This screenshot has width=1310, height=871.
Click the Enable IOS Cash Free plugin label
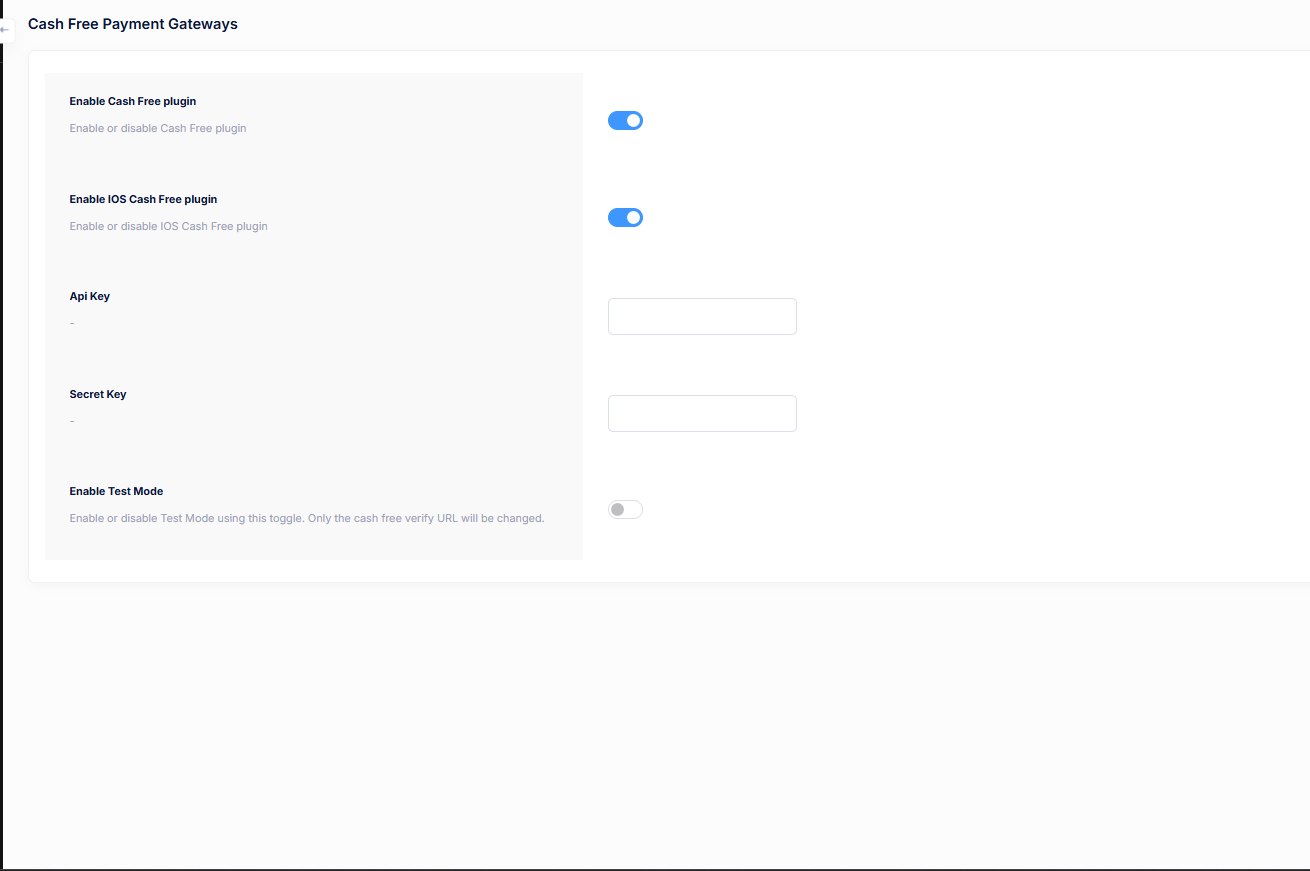click(x=143, y=199)
